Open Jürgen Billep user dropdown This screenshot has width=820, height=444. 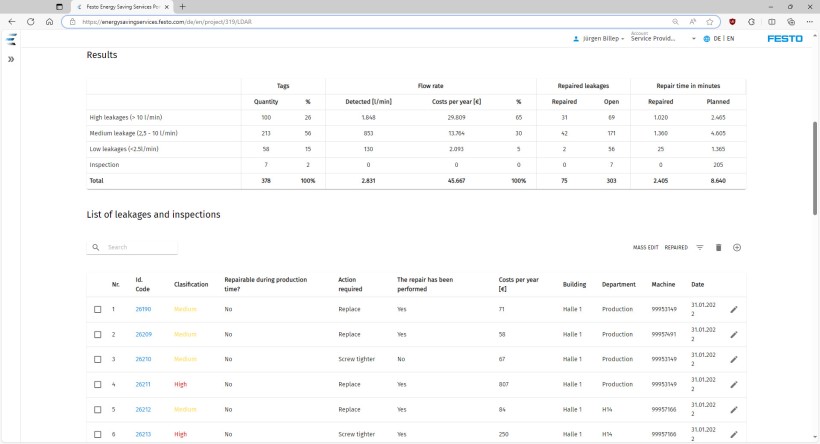pyautogui.click(x=599, y=39)
